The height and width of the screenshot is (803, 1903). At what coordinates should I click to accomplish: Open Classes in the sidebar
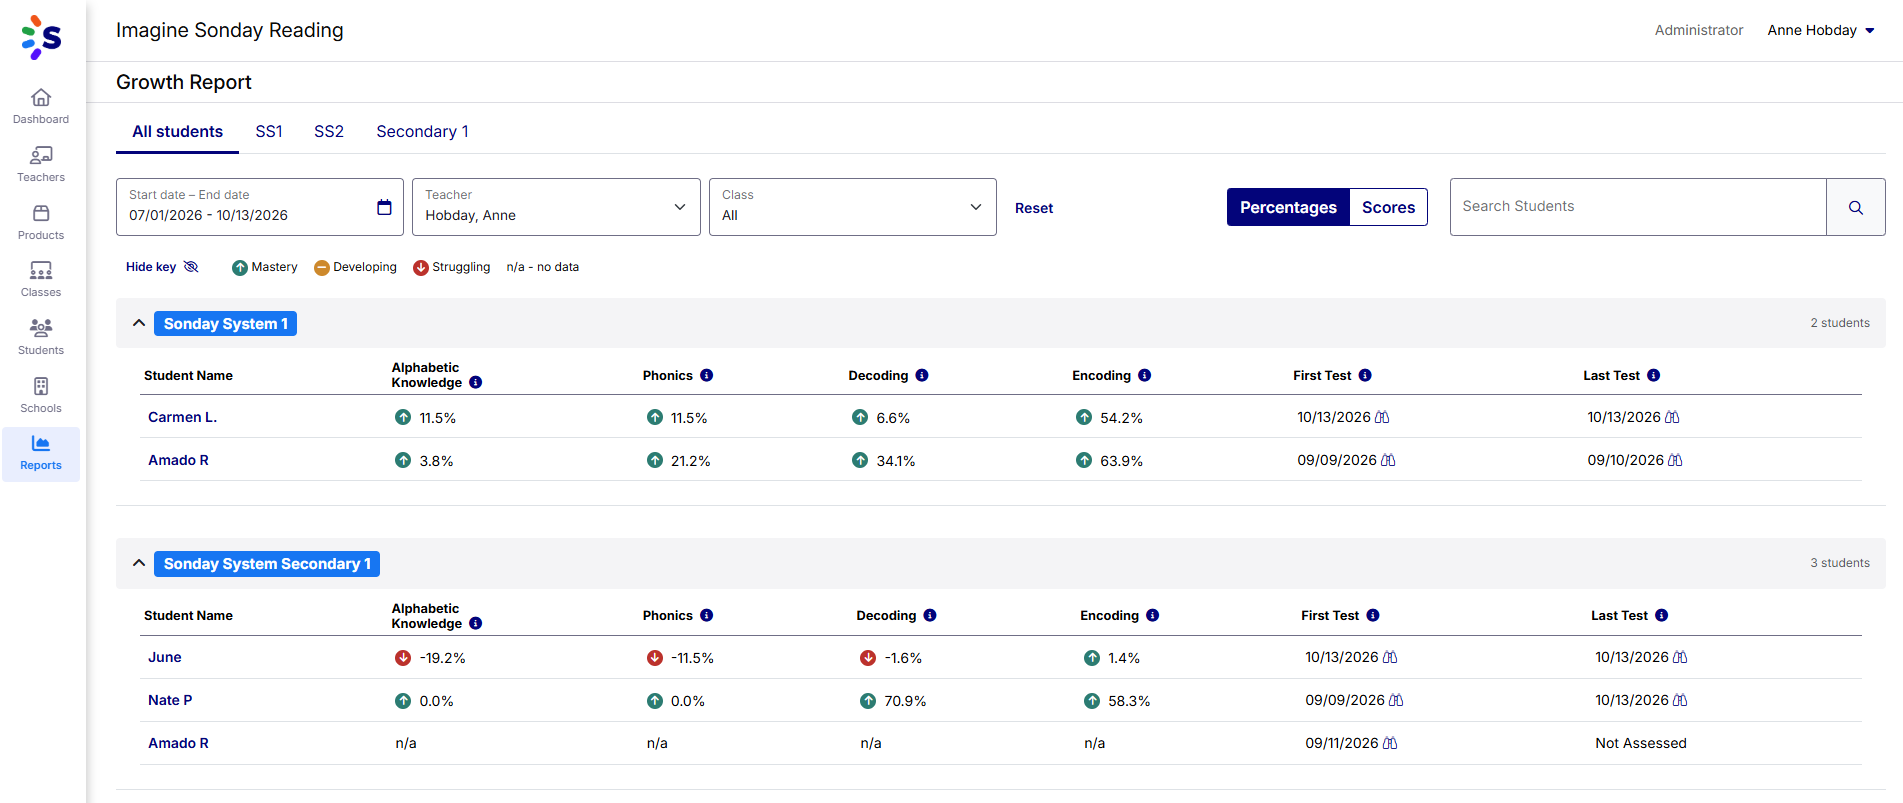click(41, 279)
